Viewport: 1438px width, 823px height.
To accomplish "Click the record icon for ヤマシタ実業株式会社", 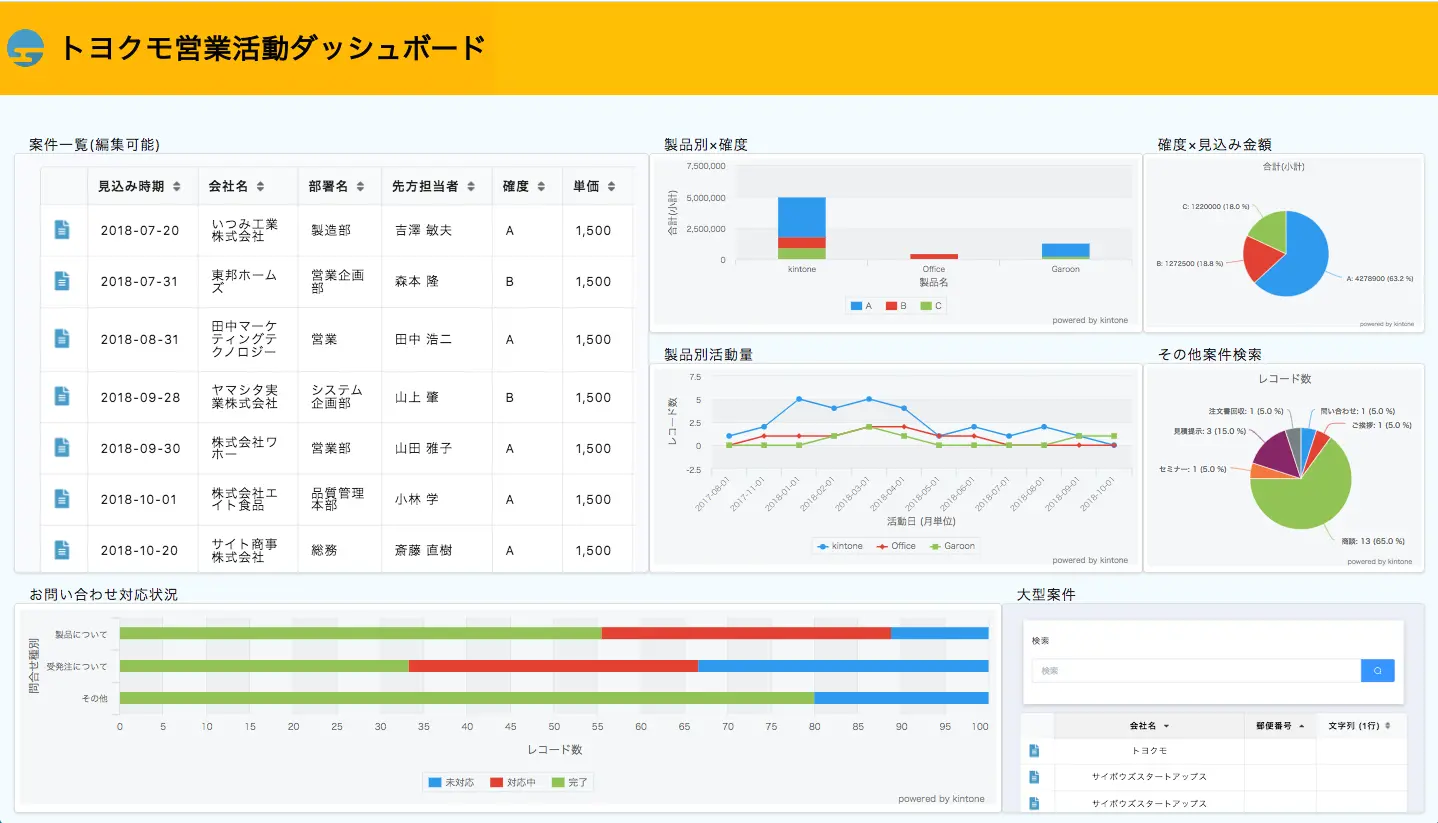I will 63,397.
